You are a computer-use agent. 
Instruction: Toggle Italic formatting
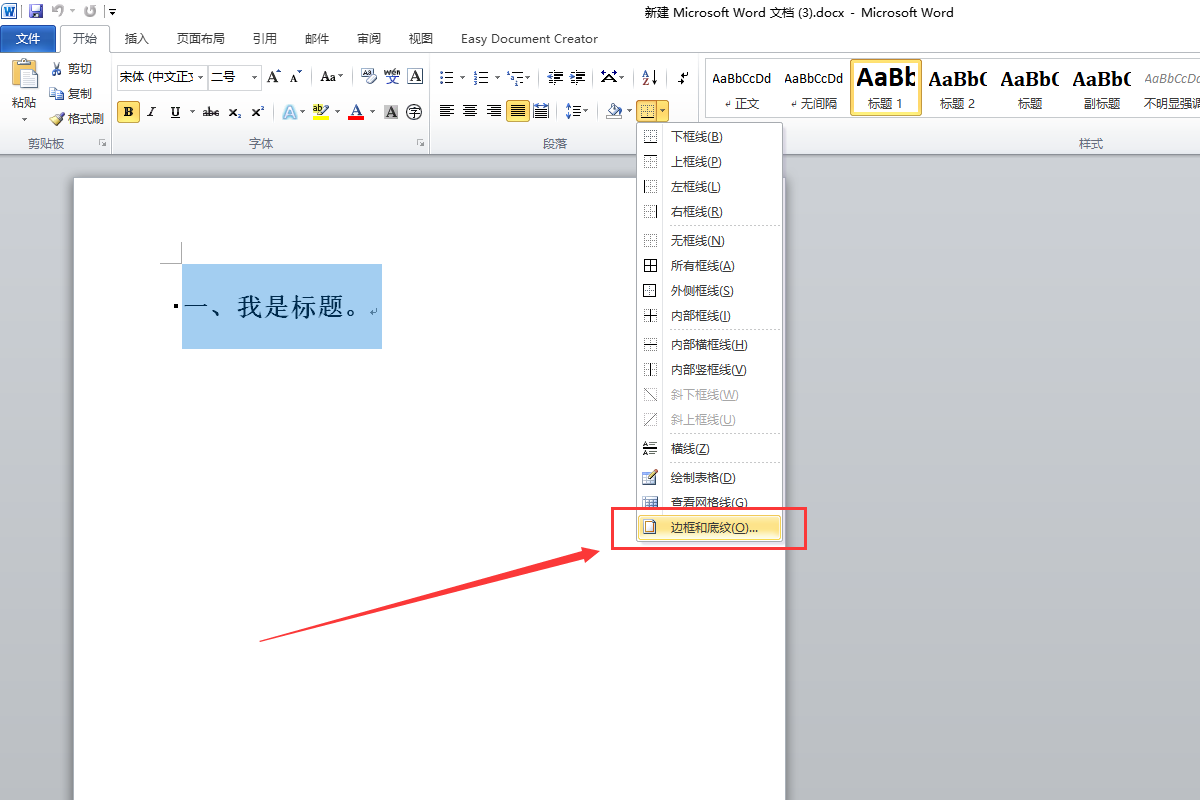(152, 112)
